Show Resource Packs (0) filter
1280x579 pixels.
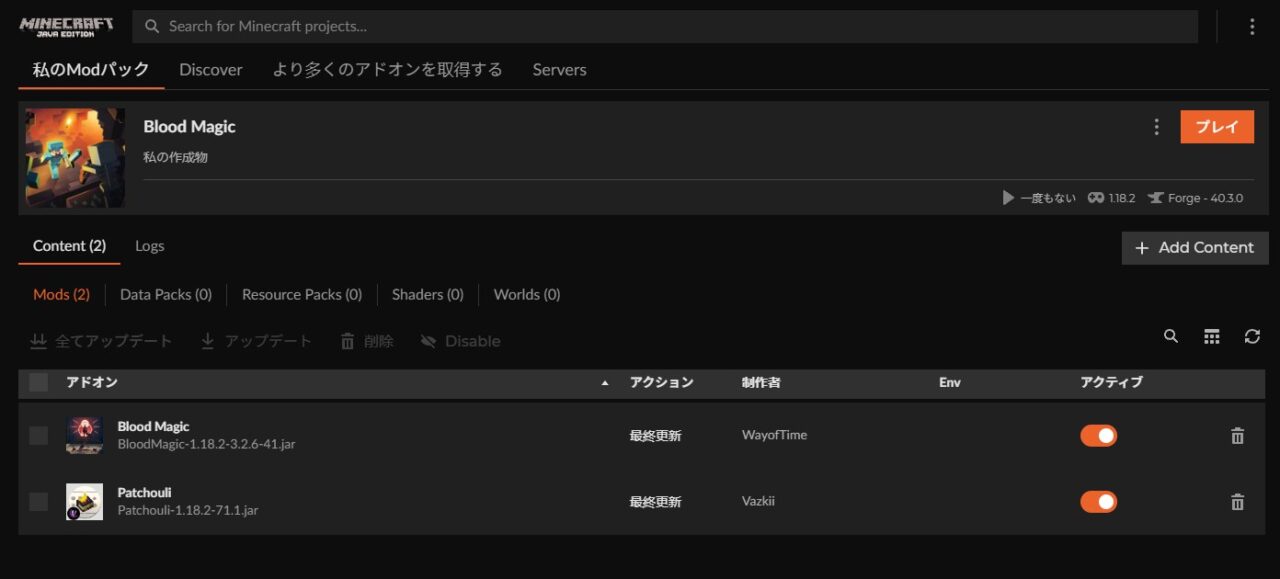click(302, 294)
